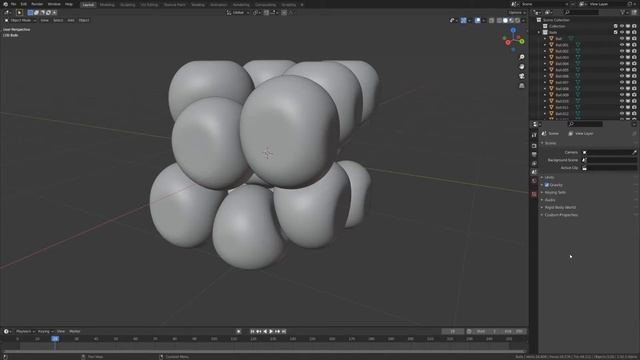Select the Scene Collection row in outliner
Viewport: 640px width, 360px height.
[x=556, y=20]
